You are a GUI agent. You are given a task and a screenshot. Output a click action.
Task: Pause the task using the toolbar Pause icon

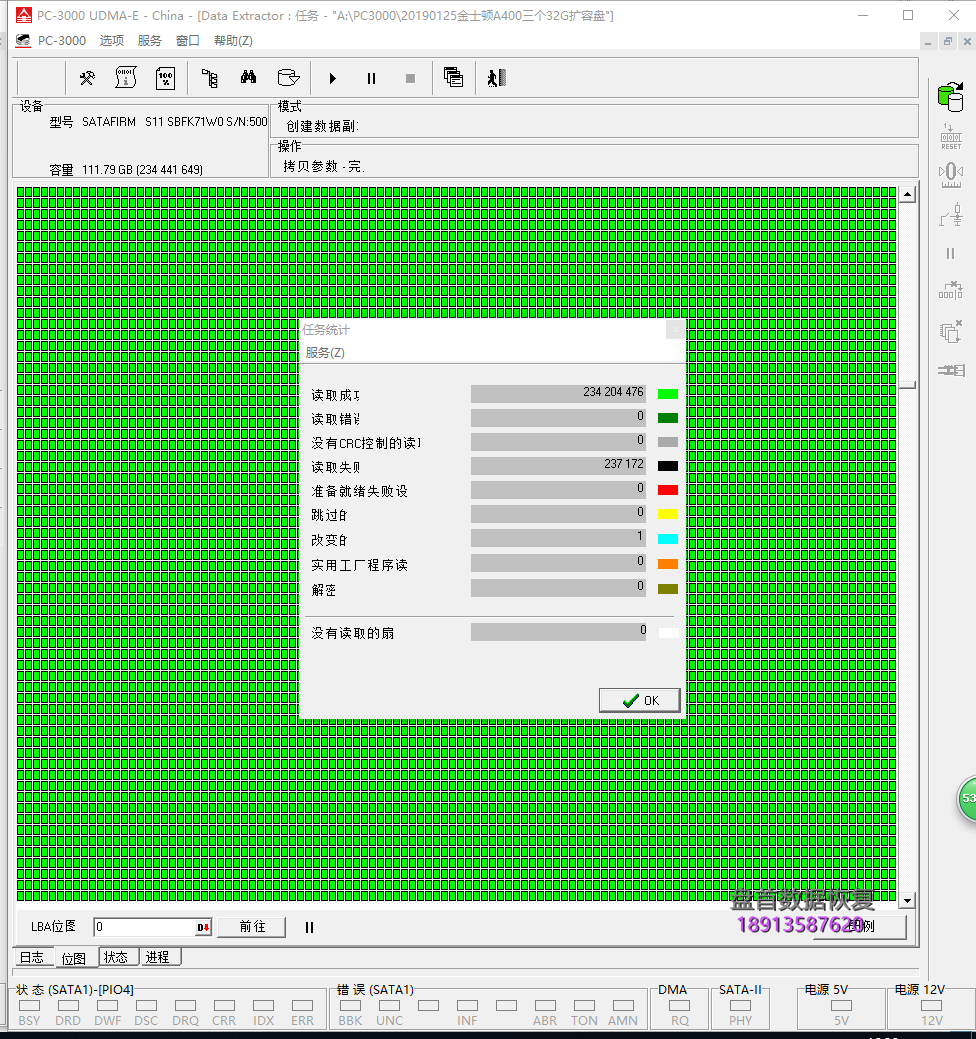[371, 77]
